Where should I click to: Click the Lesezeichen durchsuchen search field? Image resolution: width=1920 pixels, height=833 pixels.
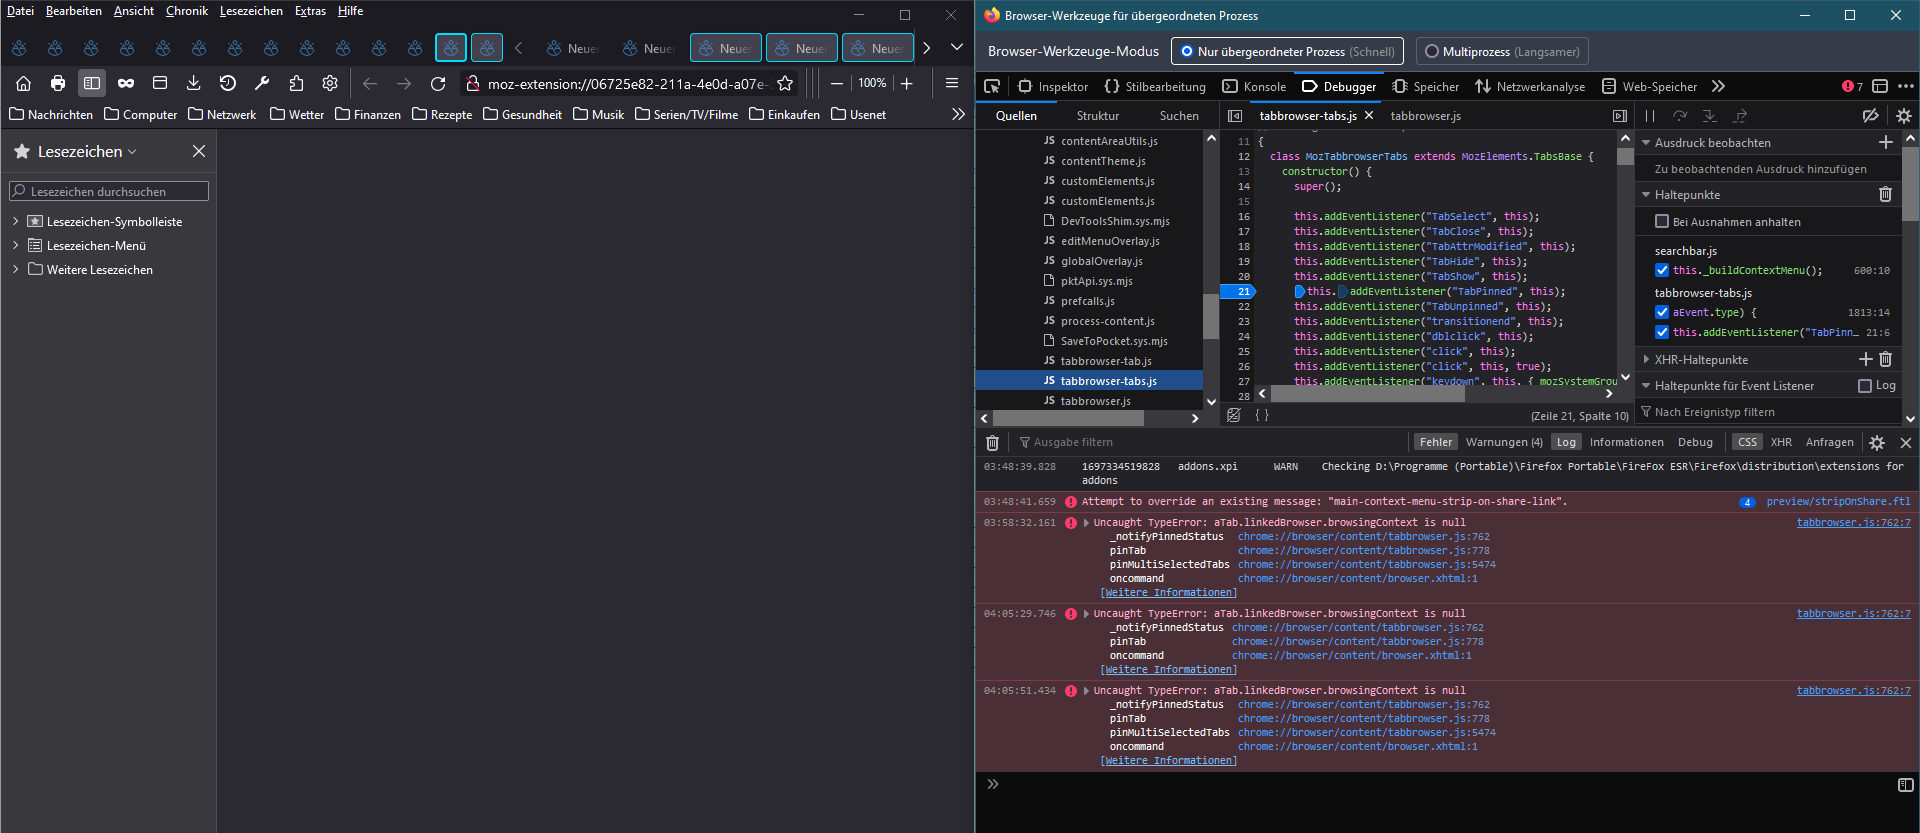click(x=110, y=191)
